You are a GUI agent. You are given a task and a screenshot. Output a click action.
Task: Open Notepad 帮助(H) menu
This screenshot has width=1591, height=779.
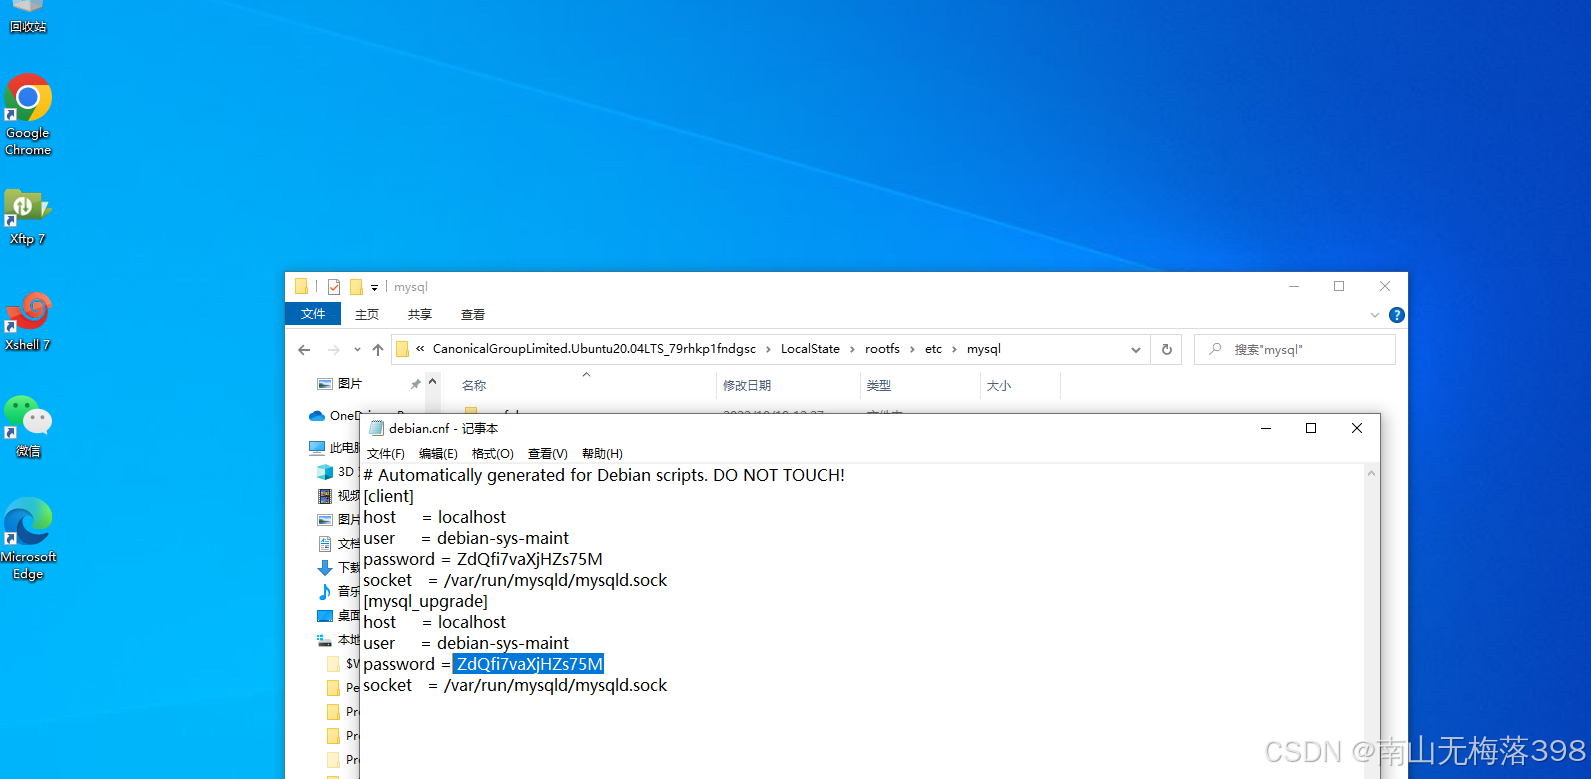(x=602, y=454)
